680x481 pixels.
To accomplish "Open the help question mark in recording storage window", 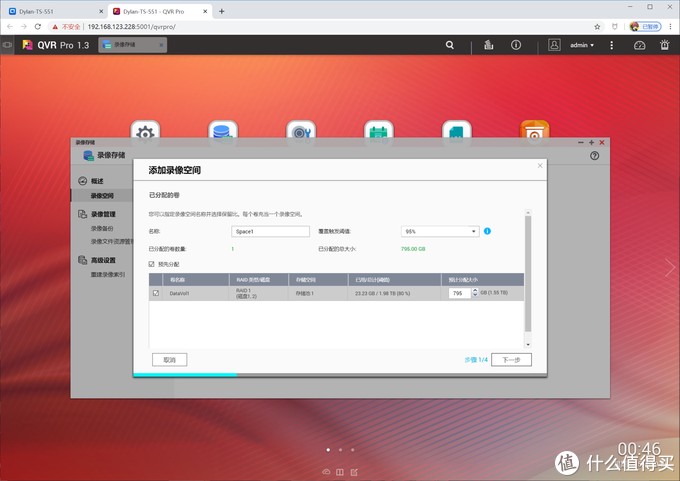I will pyautogui.click(x=594, y=156).
